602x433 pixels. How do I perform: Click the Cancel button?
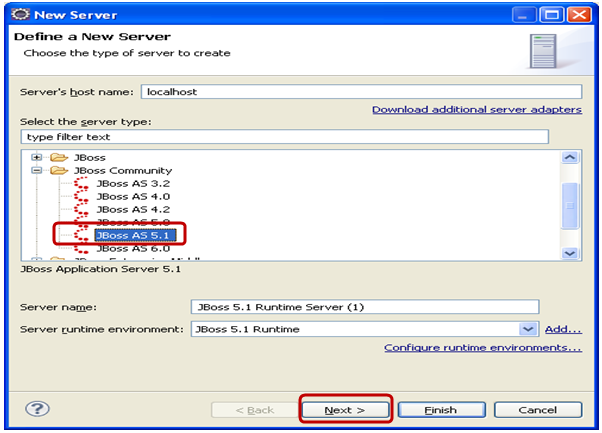[x=538, y=410]
